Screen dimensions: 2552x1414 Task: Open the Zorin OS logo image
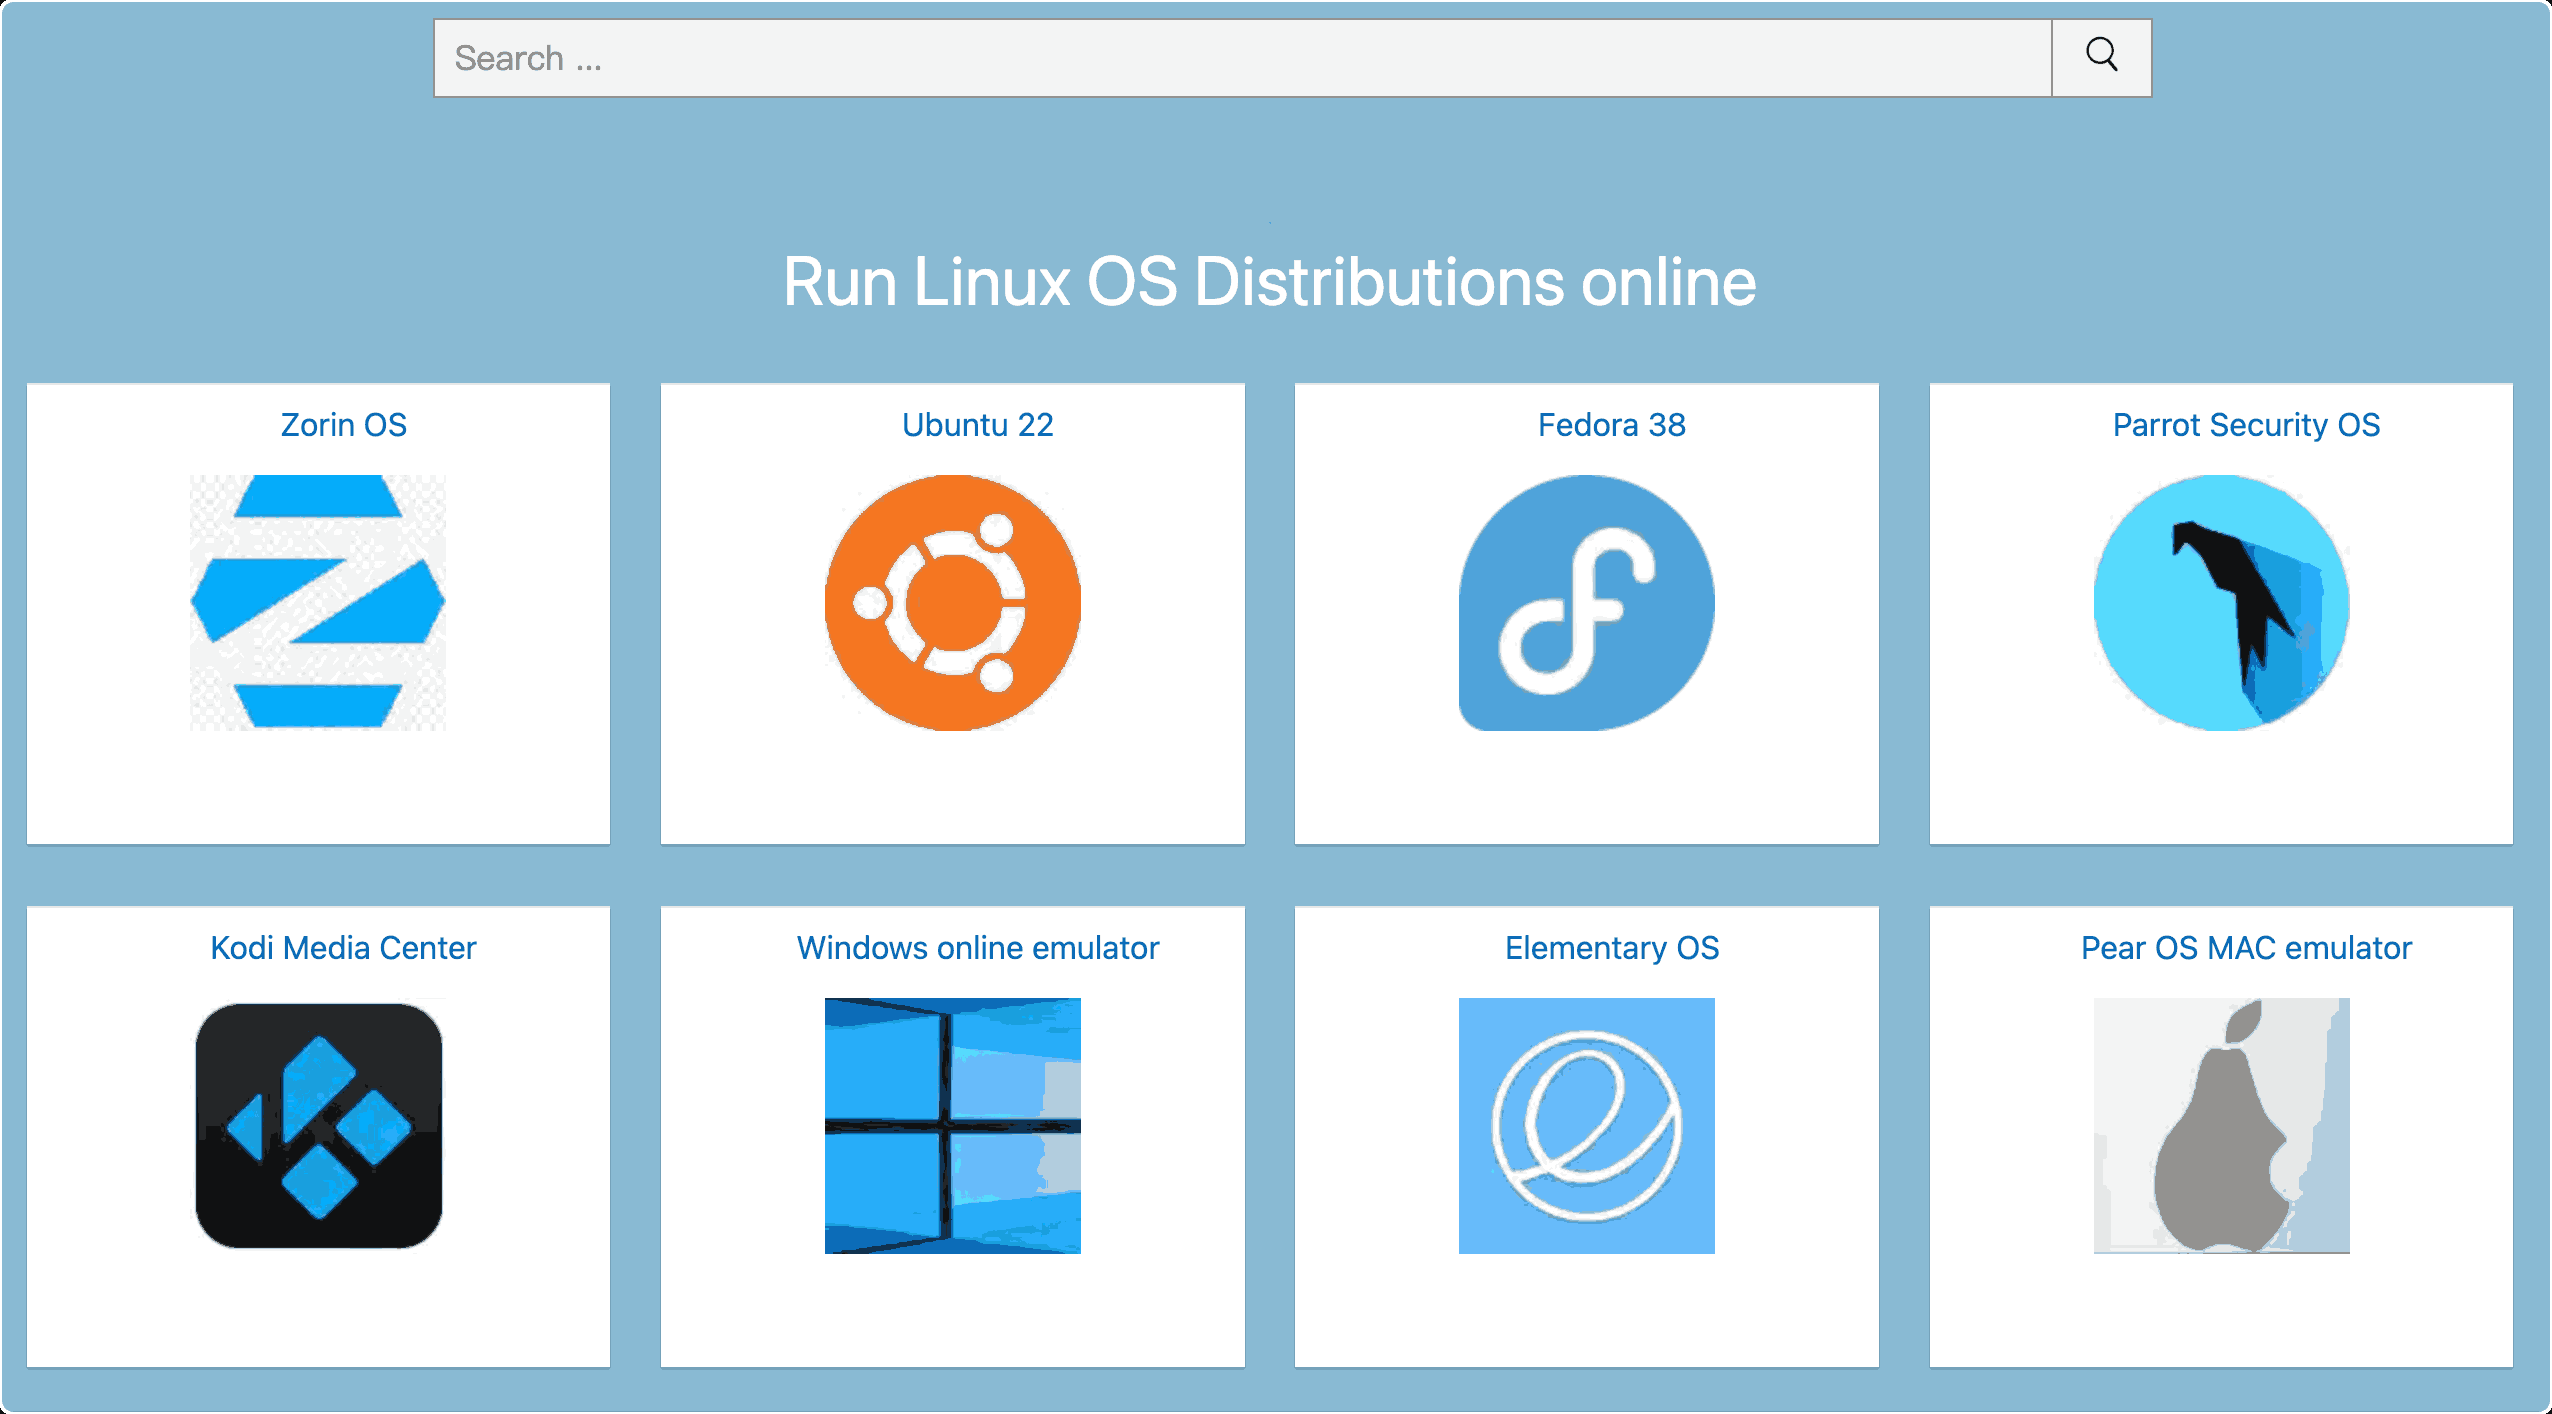(x=318, y=602)
